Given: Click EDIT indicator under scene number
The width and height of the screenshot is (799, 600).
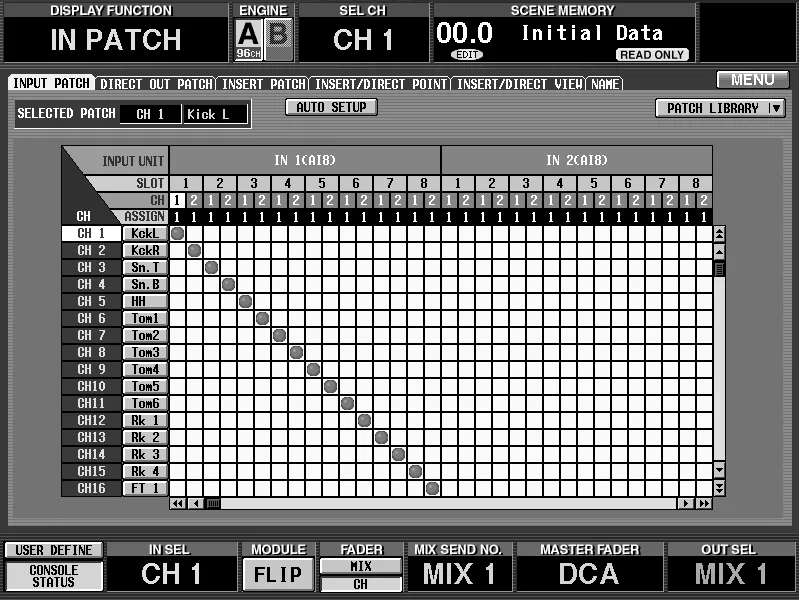Looking at the screenshot, I should 467,55.
